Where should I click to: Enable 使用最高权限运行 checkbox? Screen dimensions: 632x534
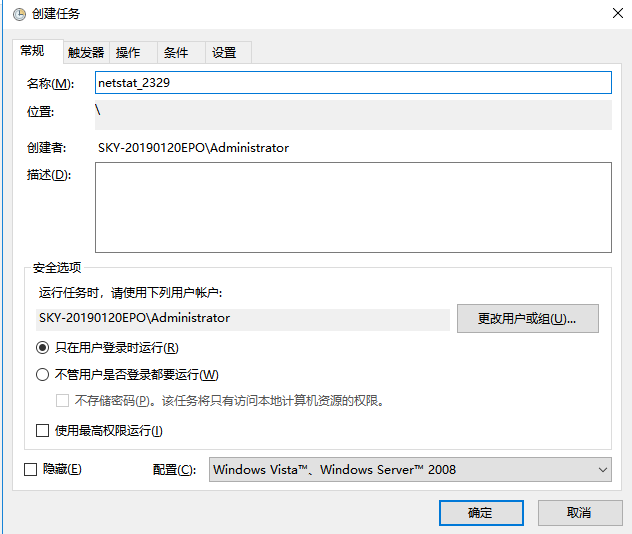(42, 430)
